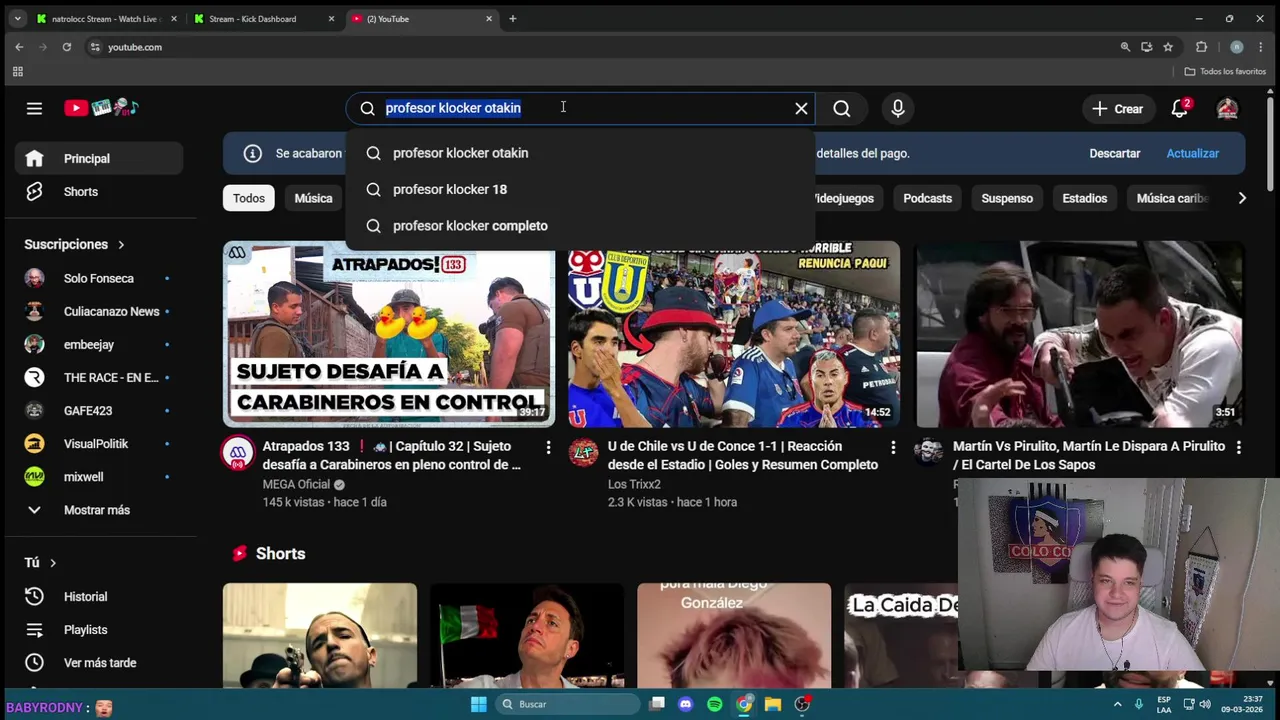Open options menu for U de Chile video

pos(893,447)
